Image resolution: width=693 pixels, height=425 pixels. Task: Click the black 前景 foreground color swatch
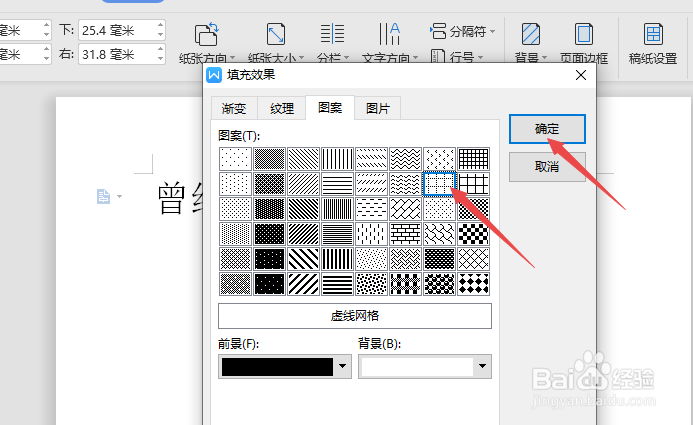pyautogui.click(x=277, y=367)
